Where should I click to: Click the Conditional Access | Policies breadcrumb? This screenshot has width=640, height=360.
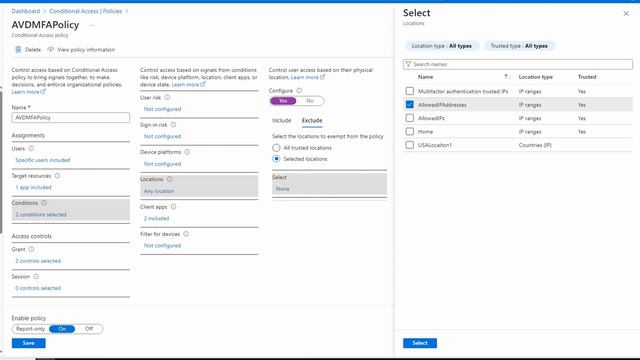point(86,11)
